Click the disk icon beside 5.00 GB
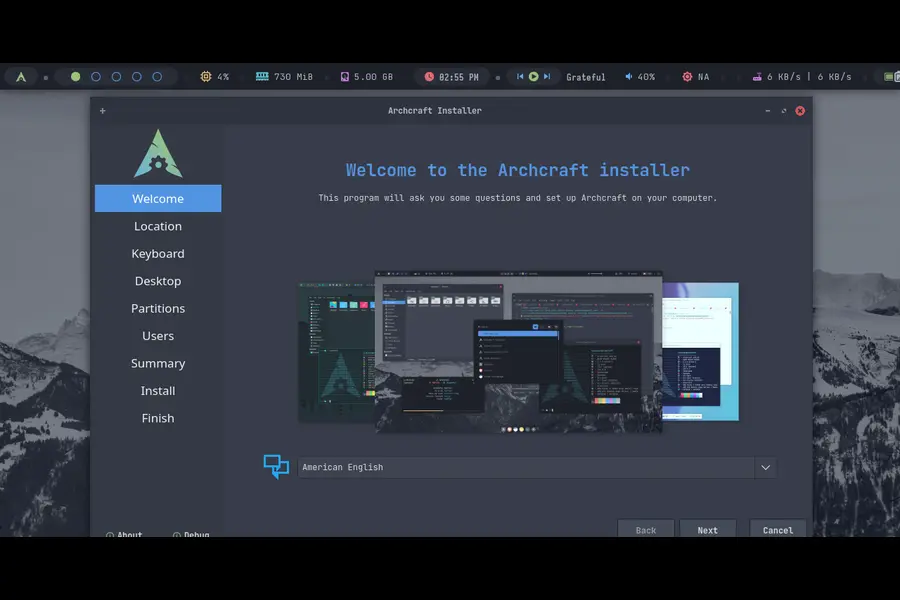The width and height of the screenshot is (900, 600). tap(344, 76)
